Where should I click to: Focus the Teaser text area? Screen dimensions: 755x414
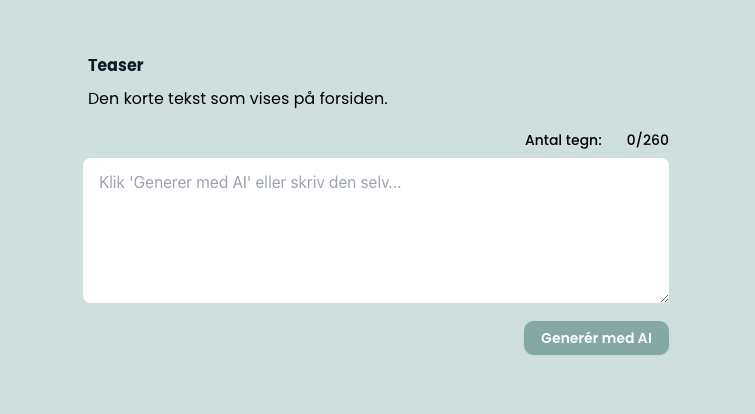(x=375, y=230)
